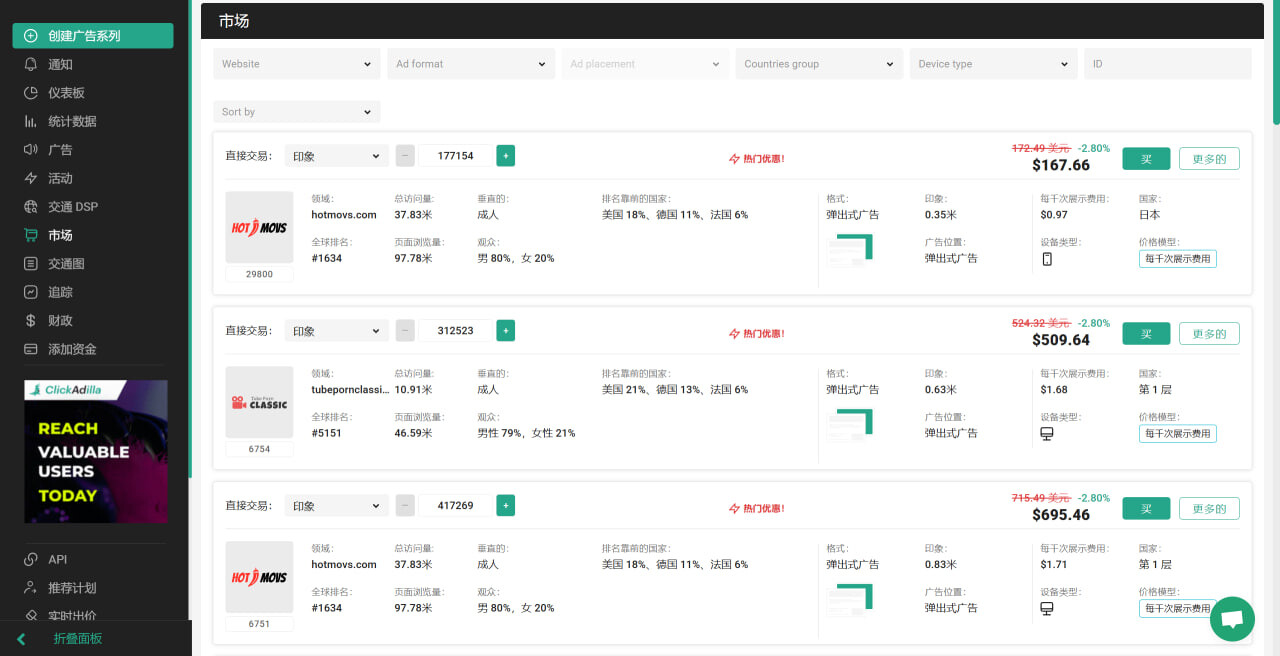Open 交通 DSP section
Screen dimensions: 1280x656
73,207
